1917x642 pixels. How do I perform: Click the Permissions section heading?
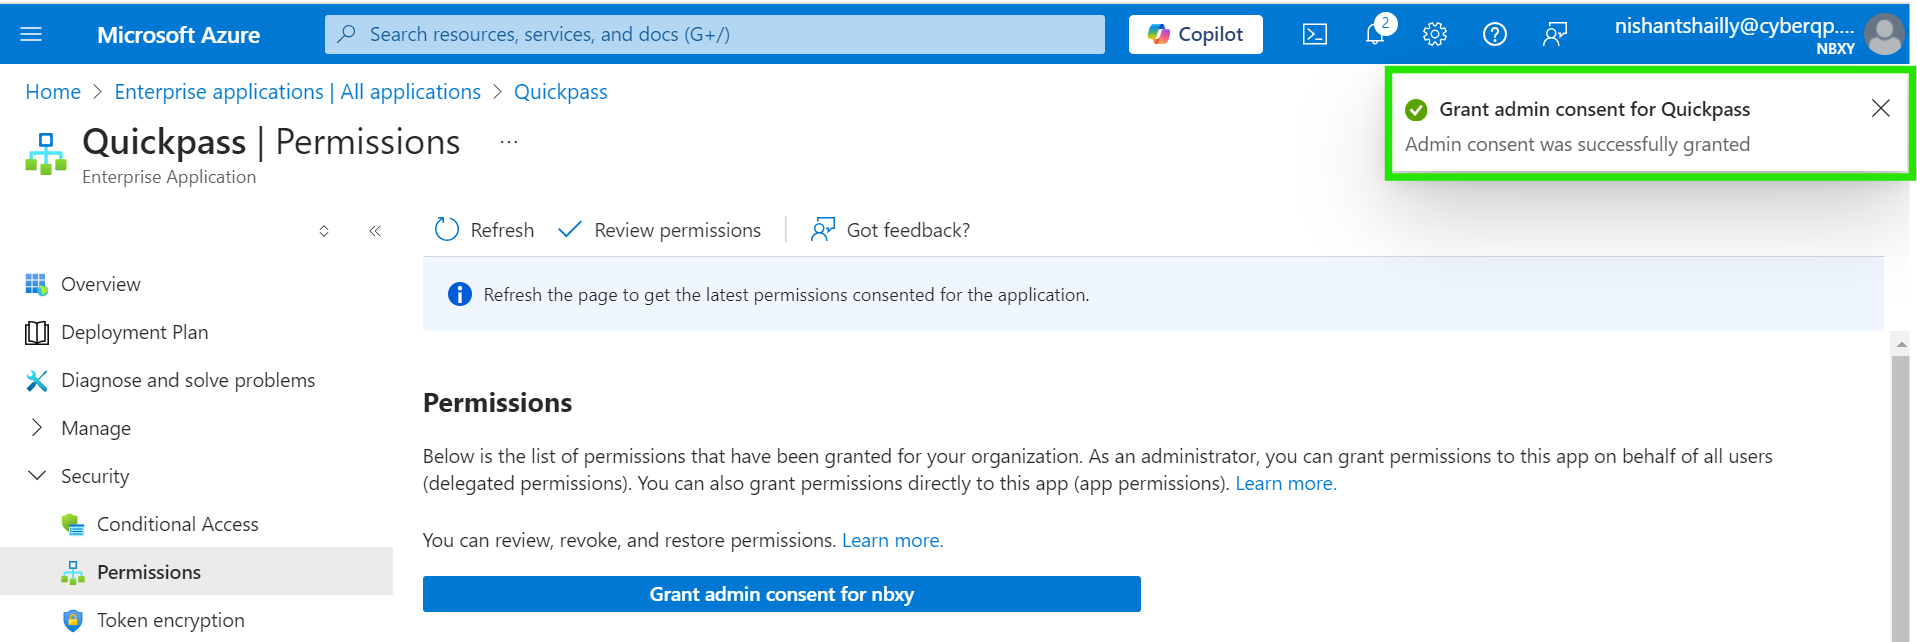[498, 403]
